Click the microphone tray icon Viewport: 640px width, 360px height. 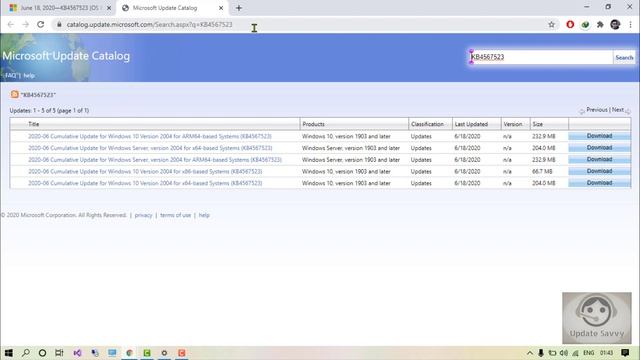(541, 353)
